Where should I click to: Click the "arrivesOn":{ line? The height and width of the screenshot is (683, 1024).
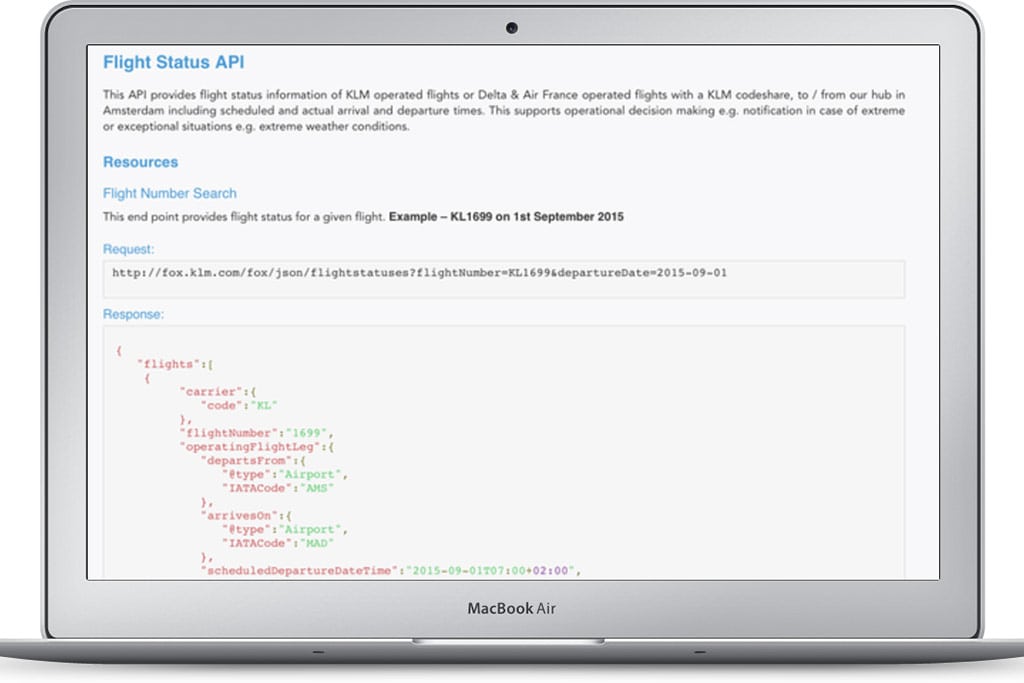click(246, 516)
